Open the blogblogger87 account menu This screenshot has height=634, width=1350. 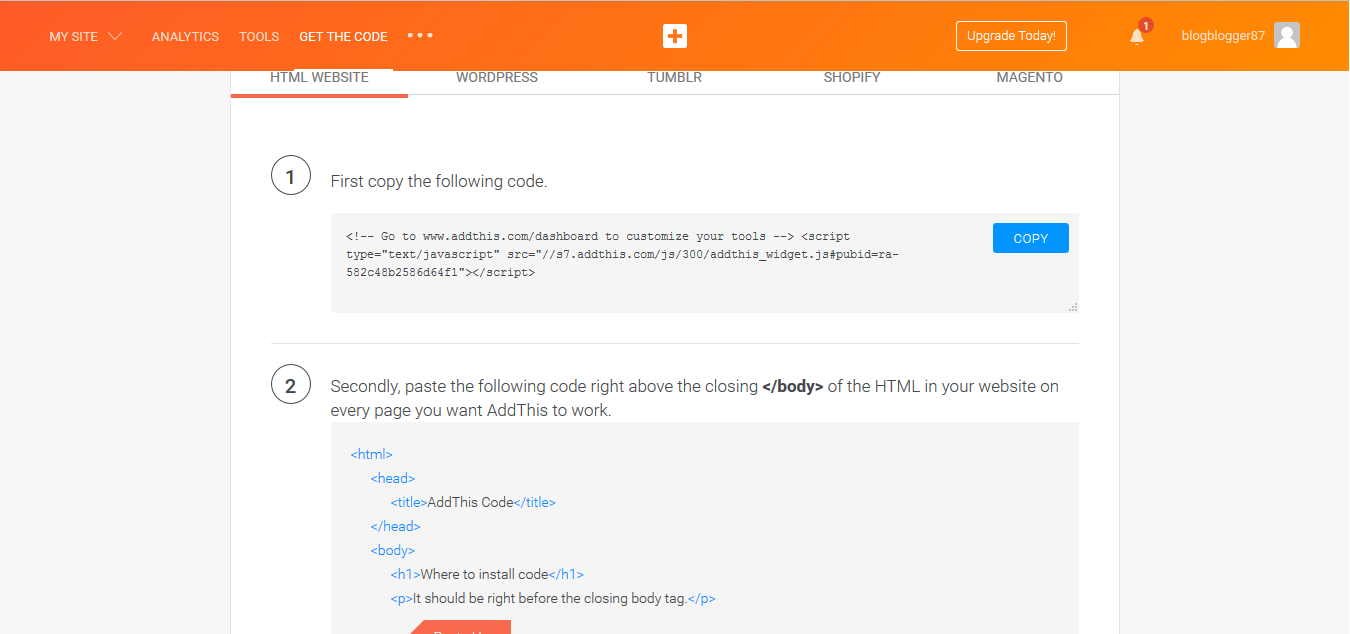point(1223,36)
